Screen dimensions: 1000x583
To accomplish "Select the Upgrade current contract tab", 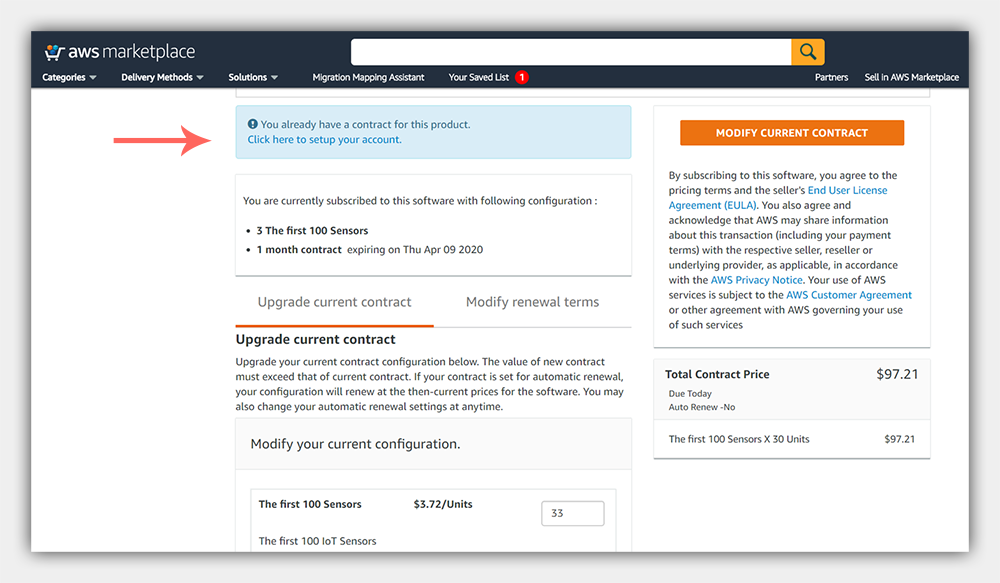I will [334, 302].
